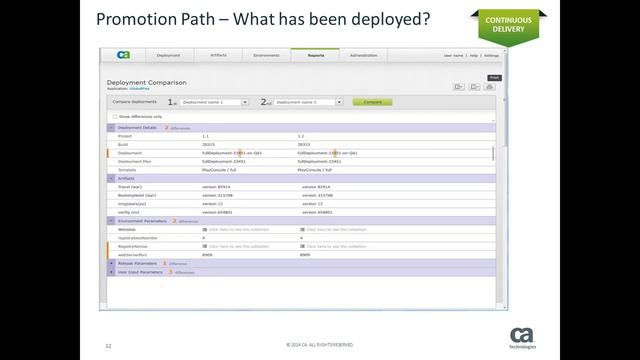
Task: Select the Travel (war) artifact row
Action: point(301,187)
